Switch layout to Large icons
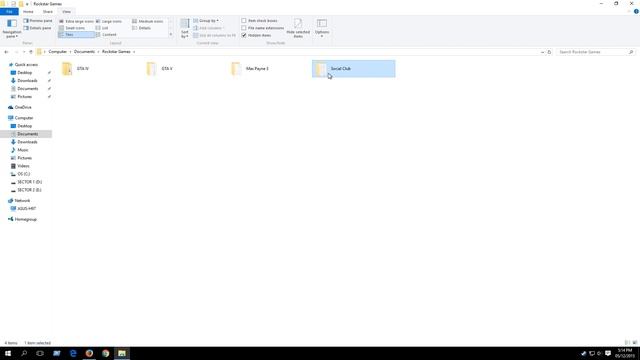640x360 pixels. pos(109,21)
